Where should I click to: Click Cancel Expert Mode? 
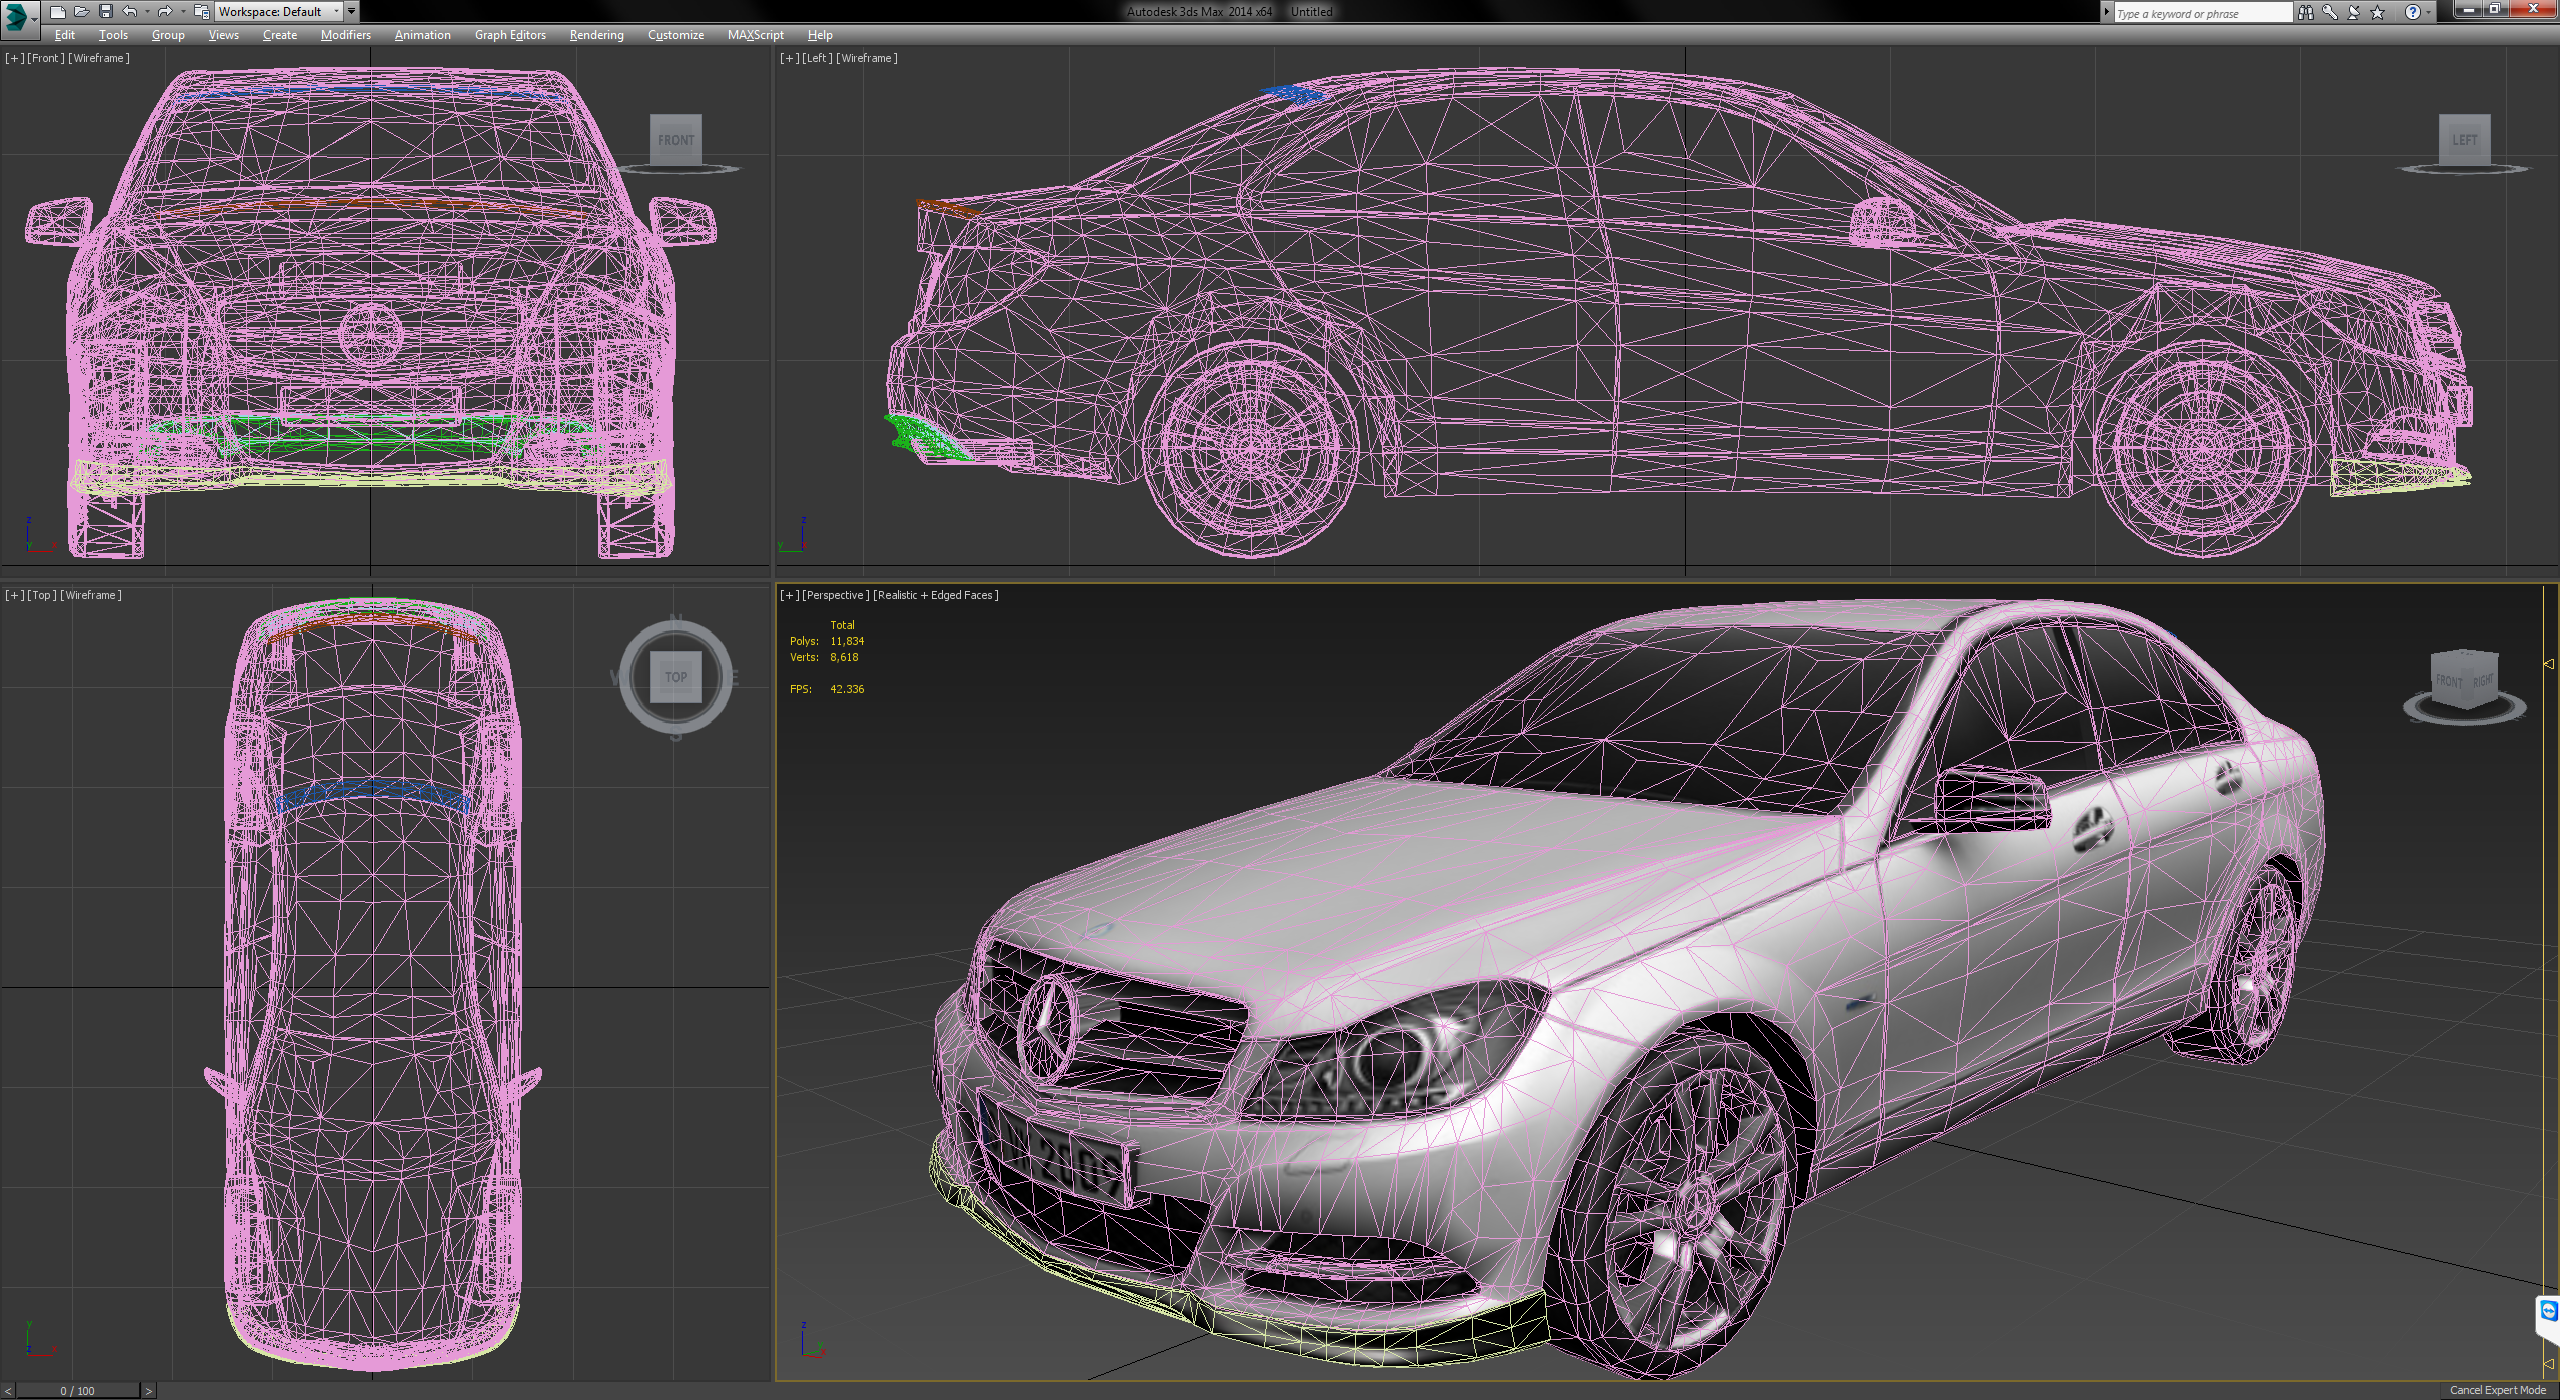[x=2497, y=1390]
